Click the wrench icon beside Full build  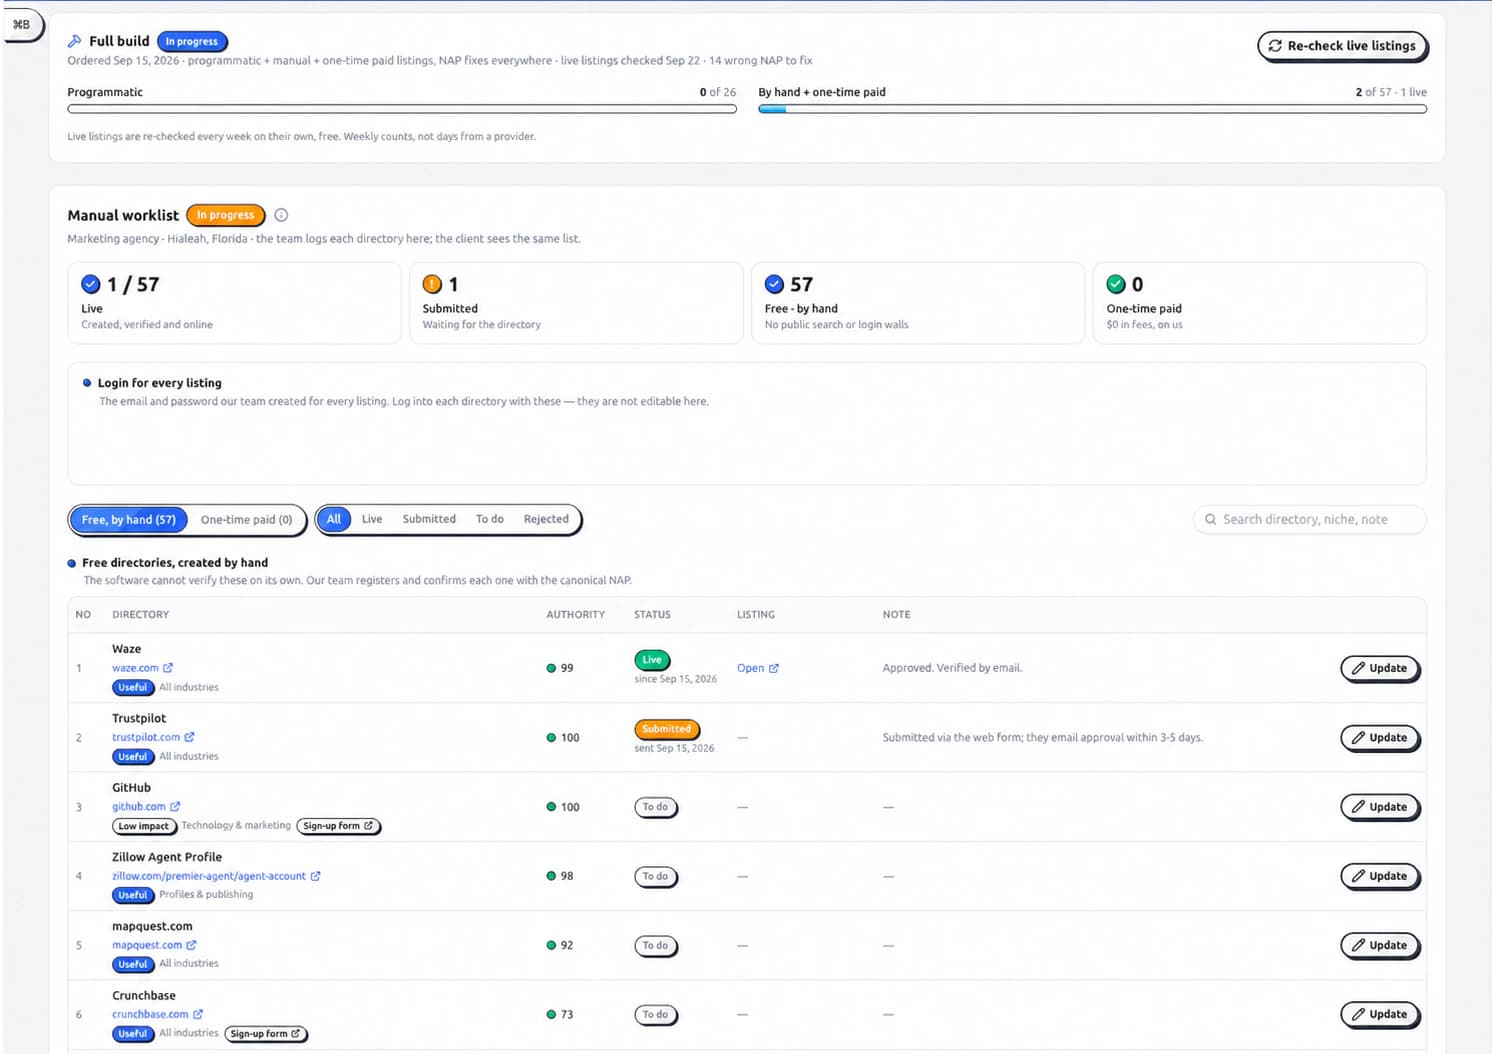point(74,41)
